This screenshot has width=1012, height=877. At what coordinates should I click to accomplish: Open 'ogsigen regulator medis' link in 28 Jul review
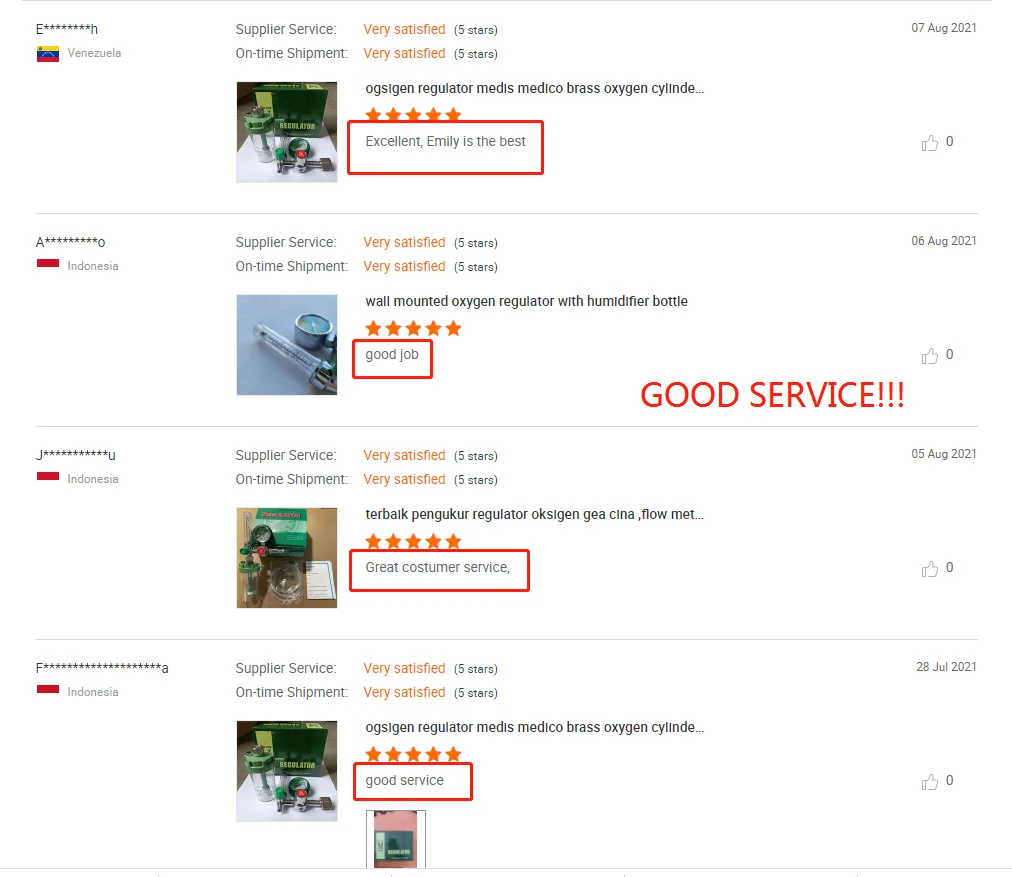534,727
